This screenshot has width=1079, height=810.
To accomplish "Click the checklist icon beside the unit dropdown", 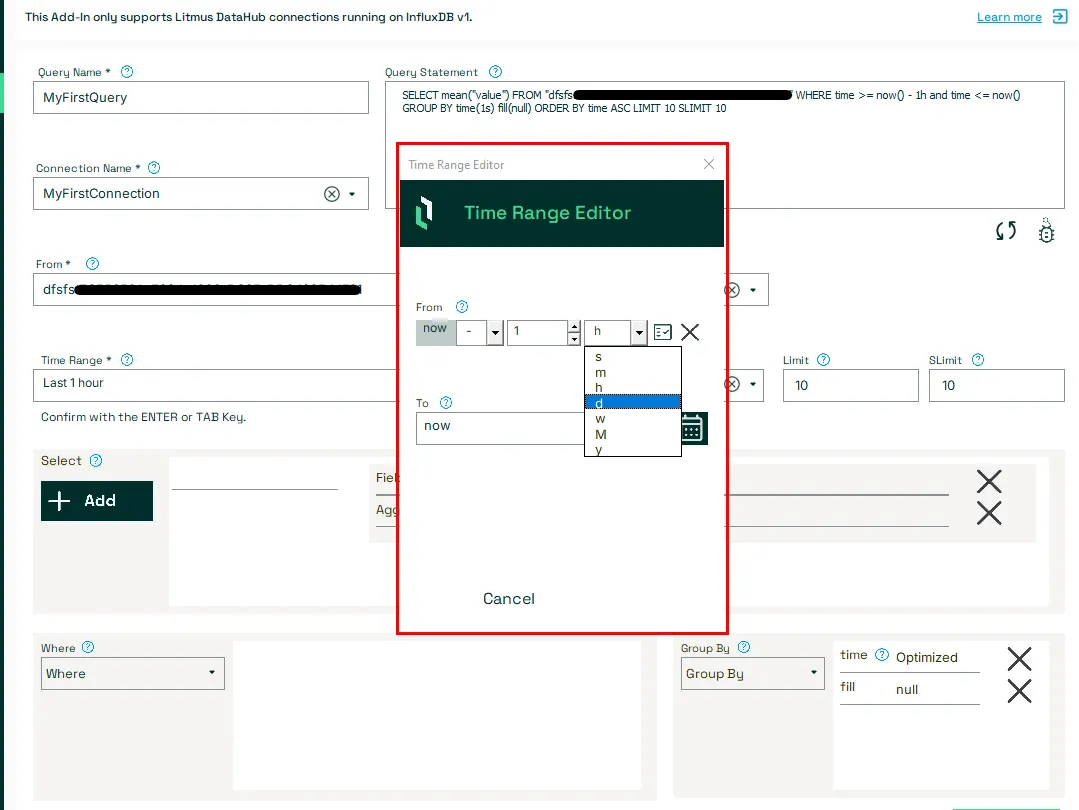I will point(663,332).
